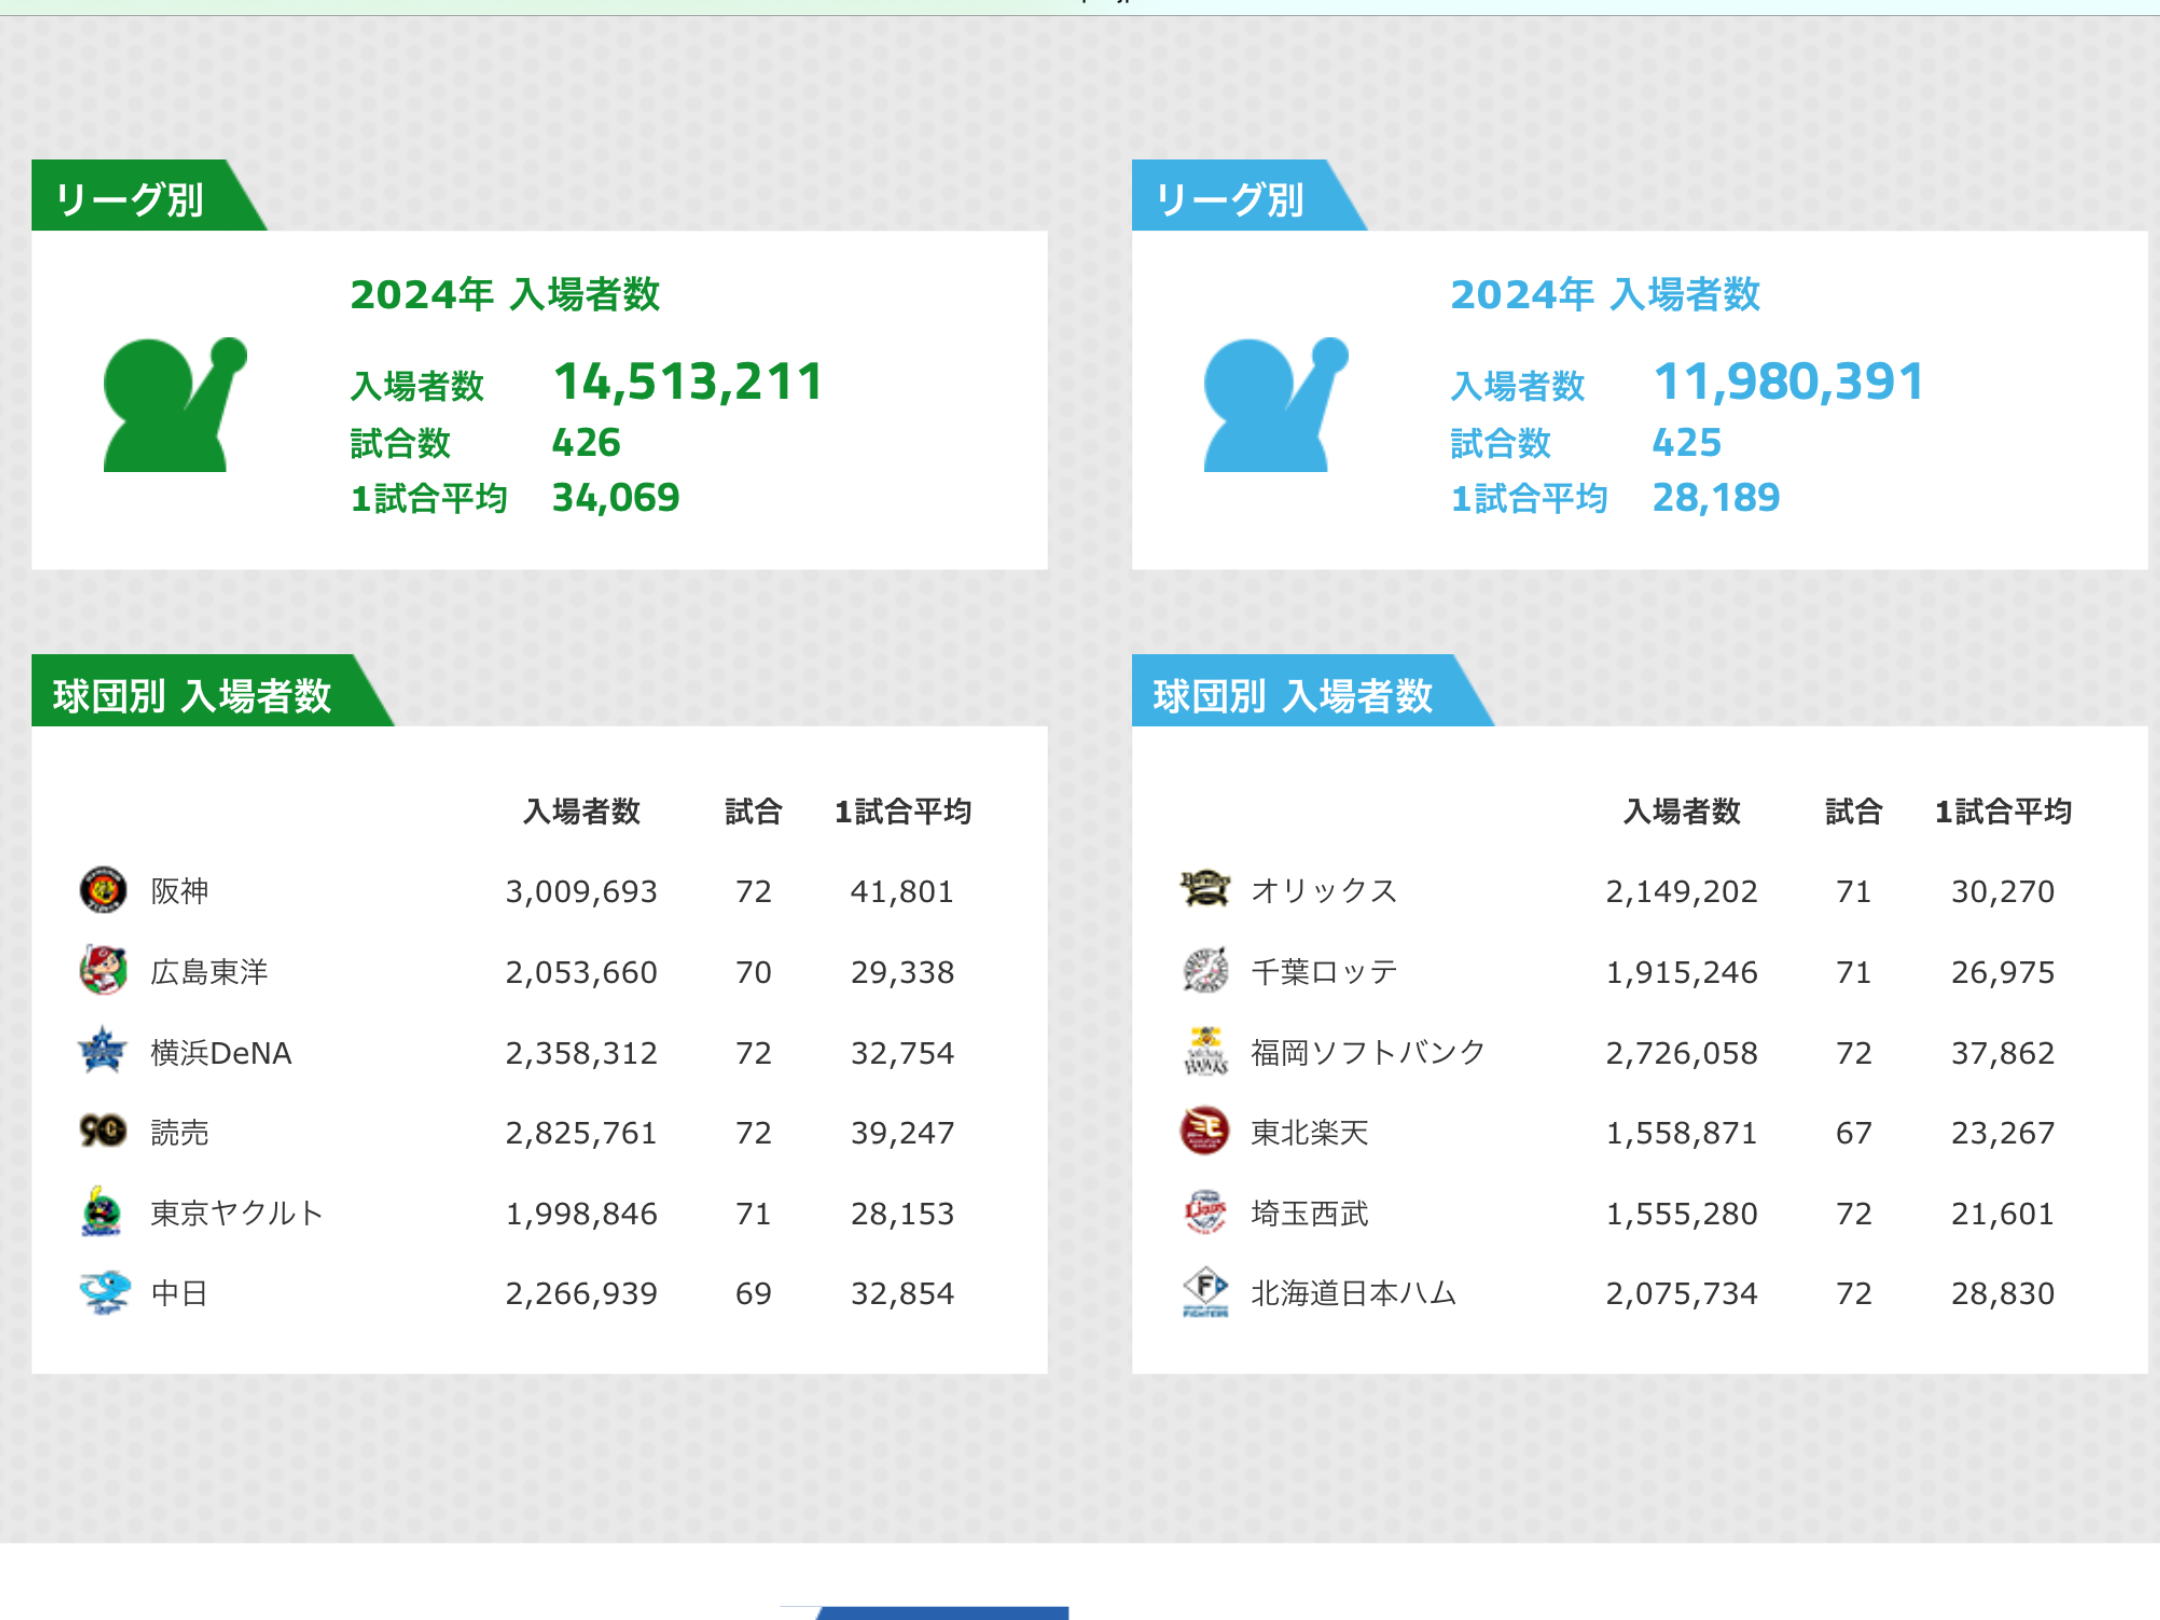
Task: Click Hanshin's attendance figure 3,009,693
Action: click(x=581, y=892)
